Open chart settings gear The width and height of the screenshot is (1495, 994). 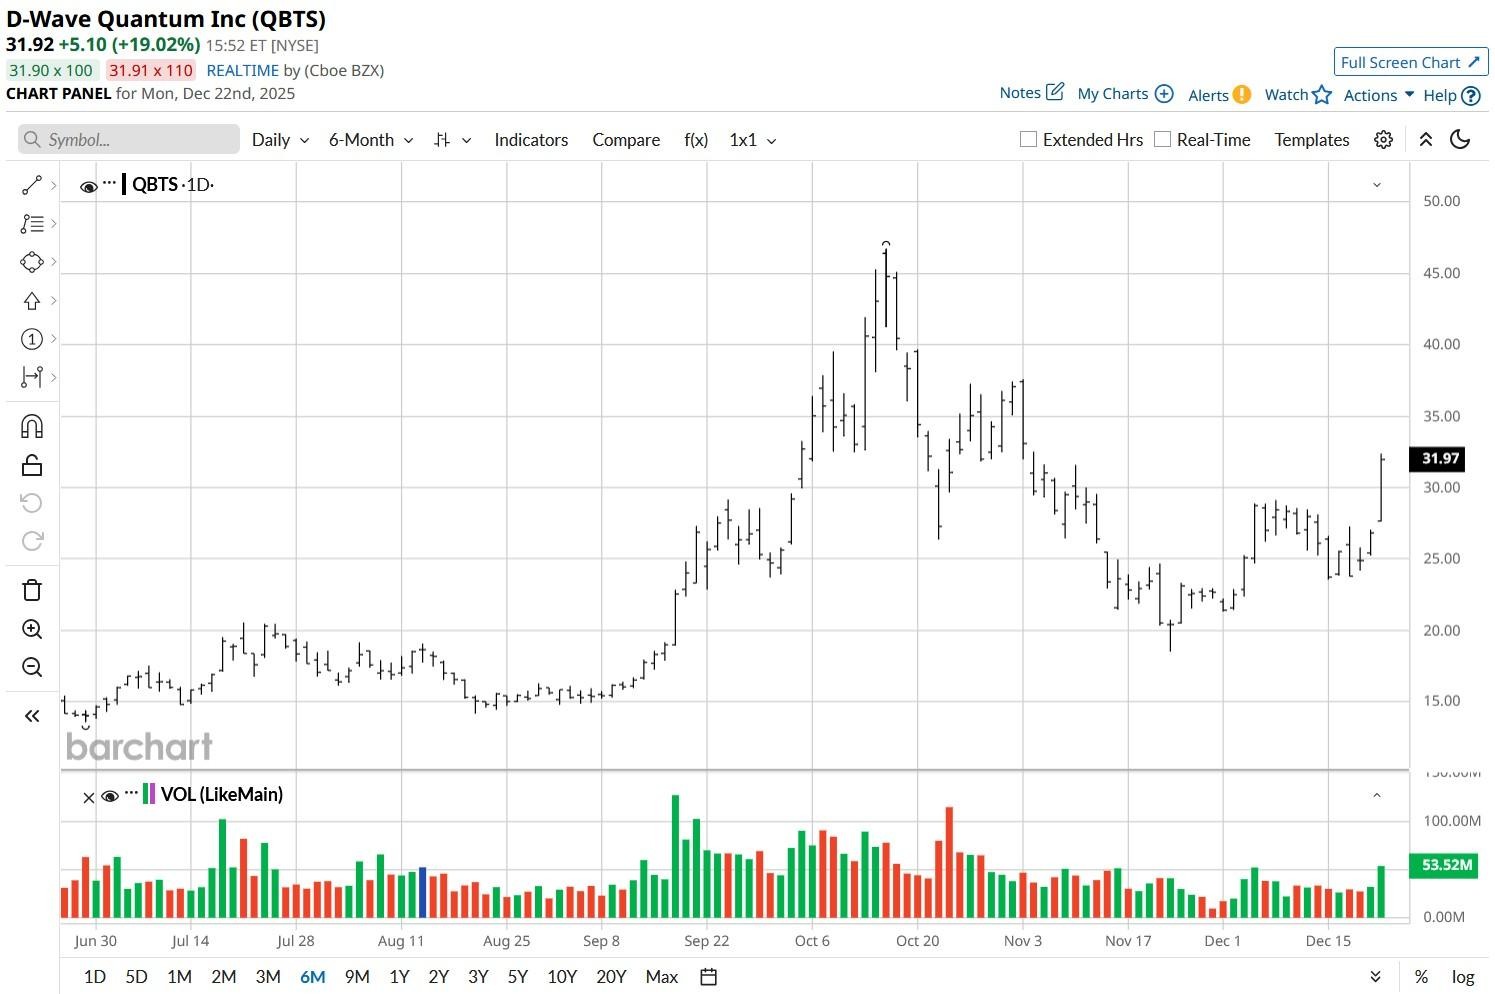(x=1383, y=140)
